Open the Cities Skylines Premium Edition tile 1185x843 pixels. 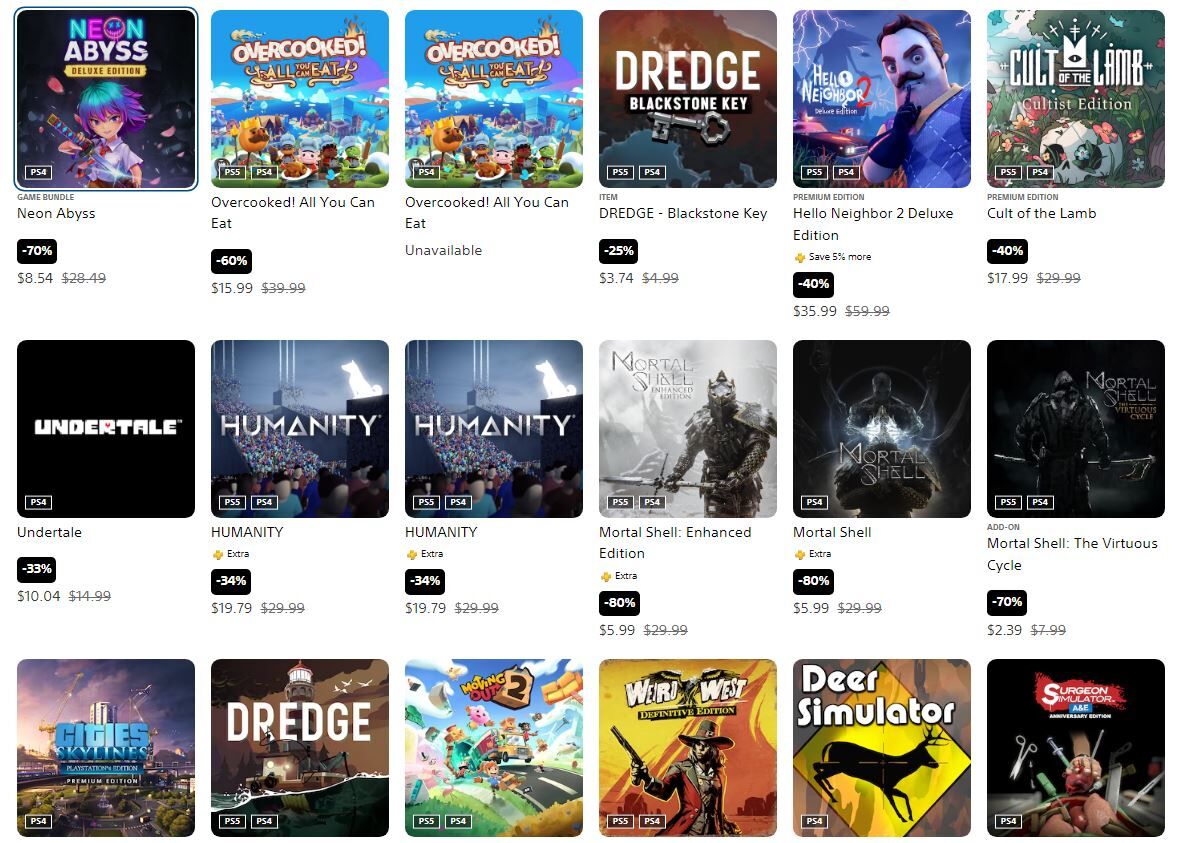(x=106, y=748)
